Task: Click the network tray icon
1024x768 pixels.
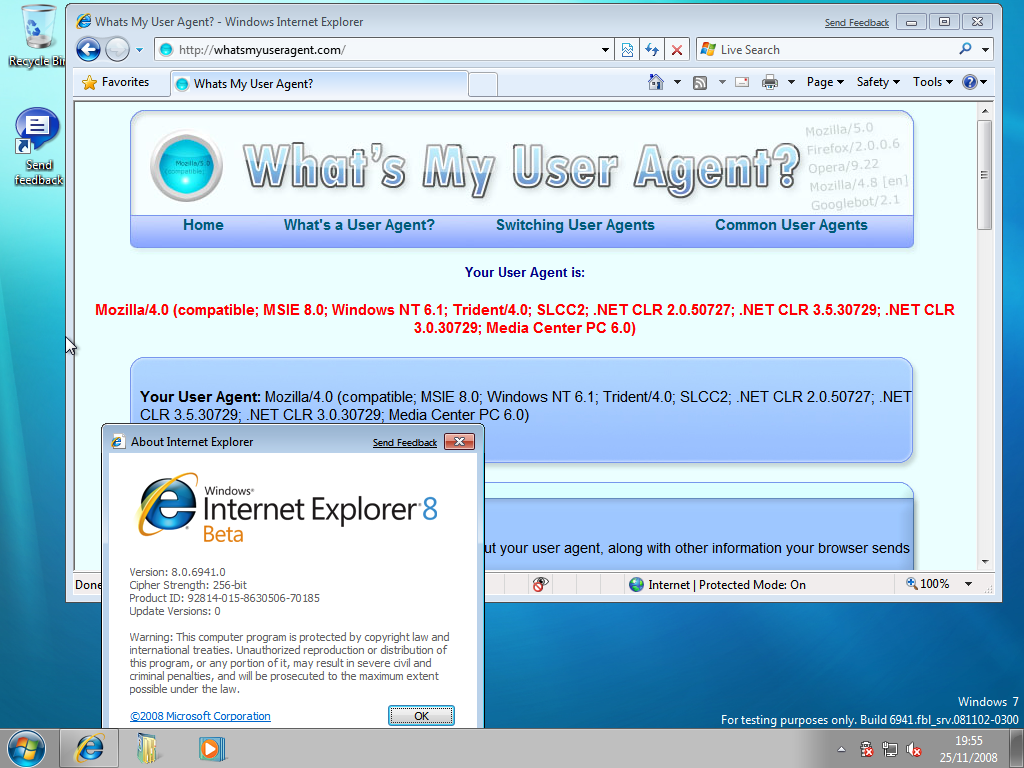Action: 890,749
